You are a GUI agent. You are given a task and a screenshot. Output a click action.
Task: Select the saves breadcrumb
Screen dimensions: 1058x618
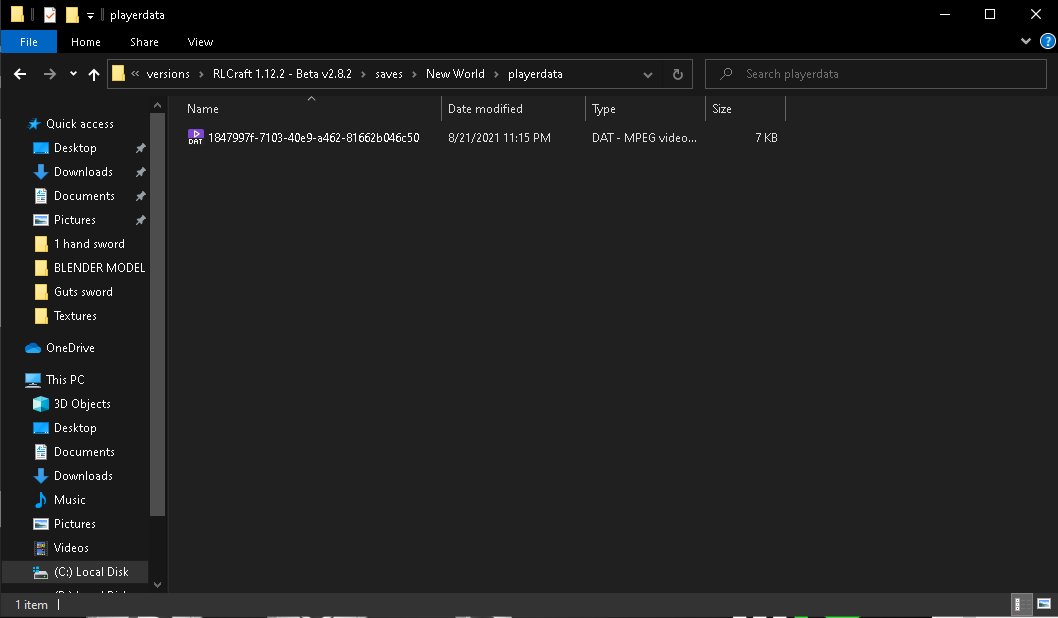tap(389, 74)
